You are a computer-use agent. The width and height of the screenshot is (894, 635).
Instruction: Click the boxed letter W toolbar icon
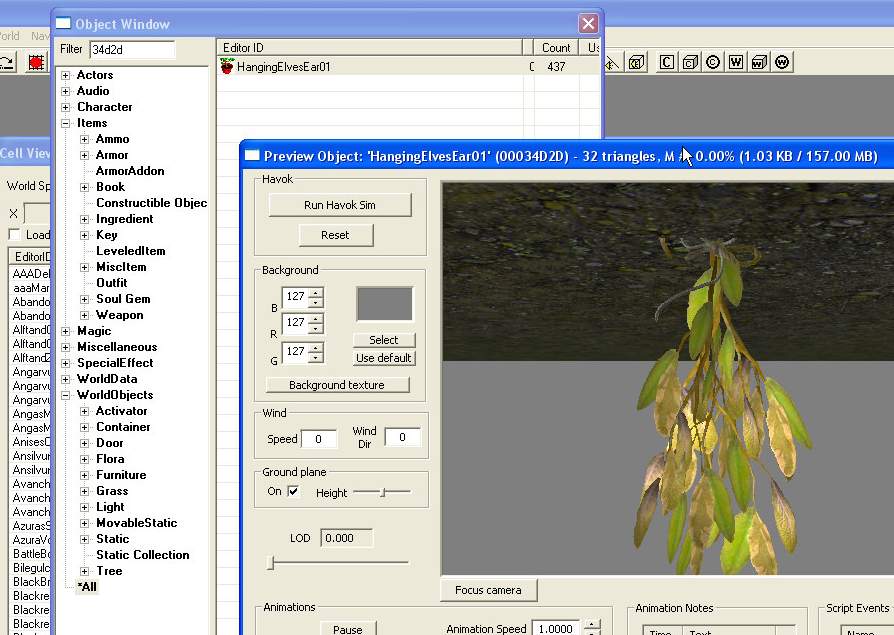click(736, 62)
